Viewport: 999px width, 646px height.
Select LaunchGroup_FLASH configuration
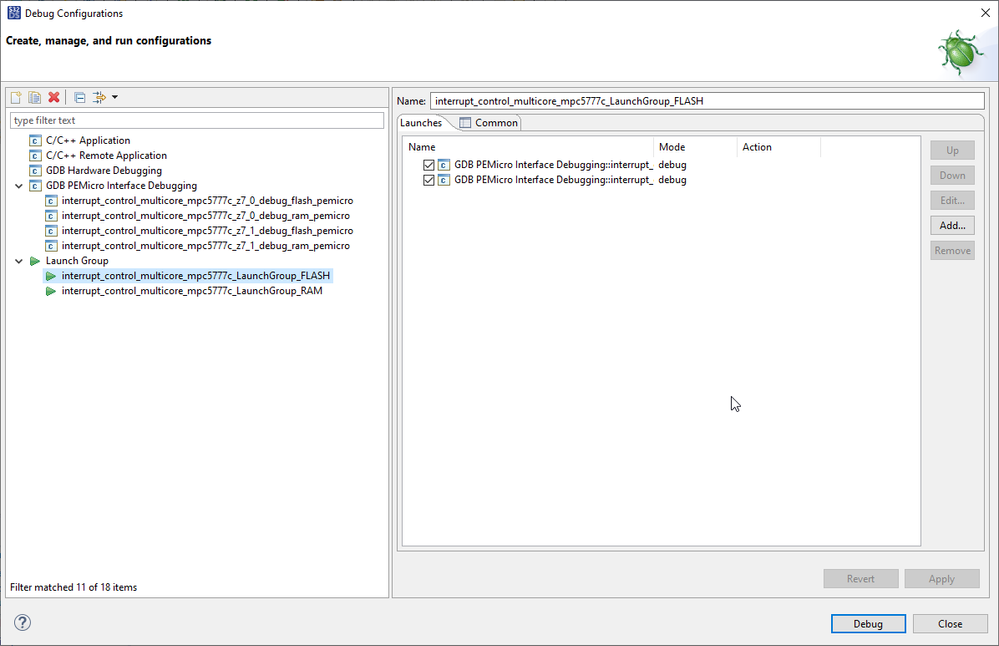[x=196, y=276]
